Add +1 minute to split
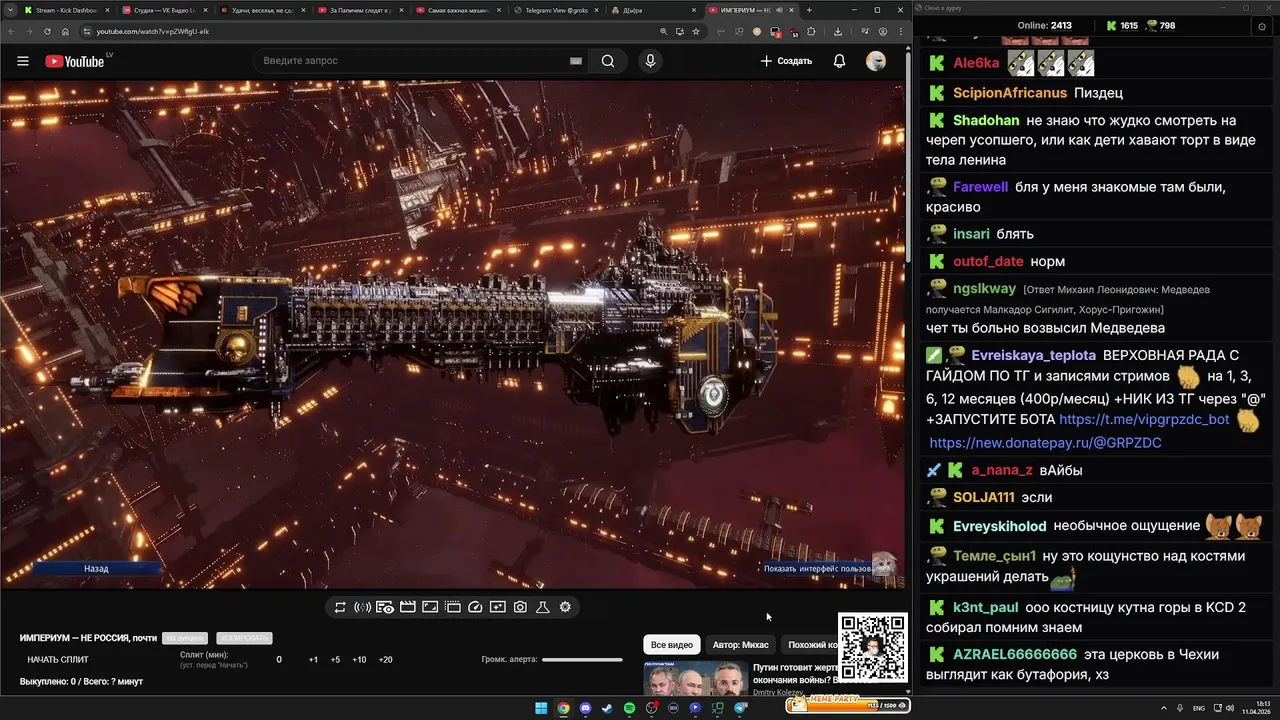The height and width of the screenshot is (720, 1280). tap(313, 660)
